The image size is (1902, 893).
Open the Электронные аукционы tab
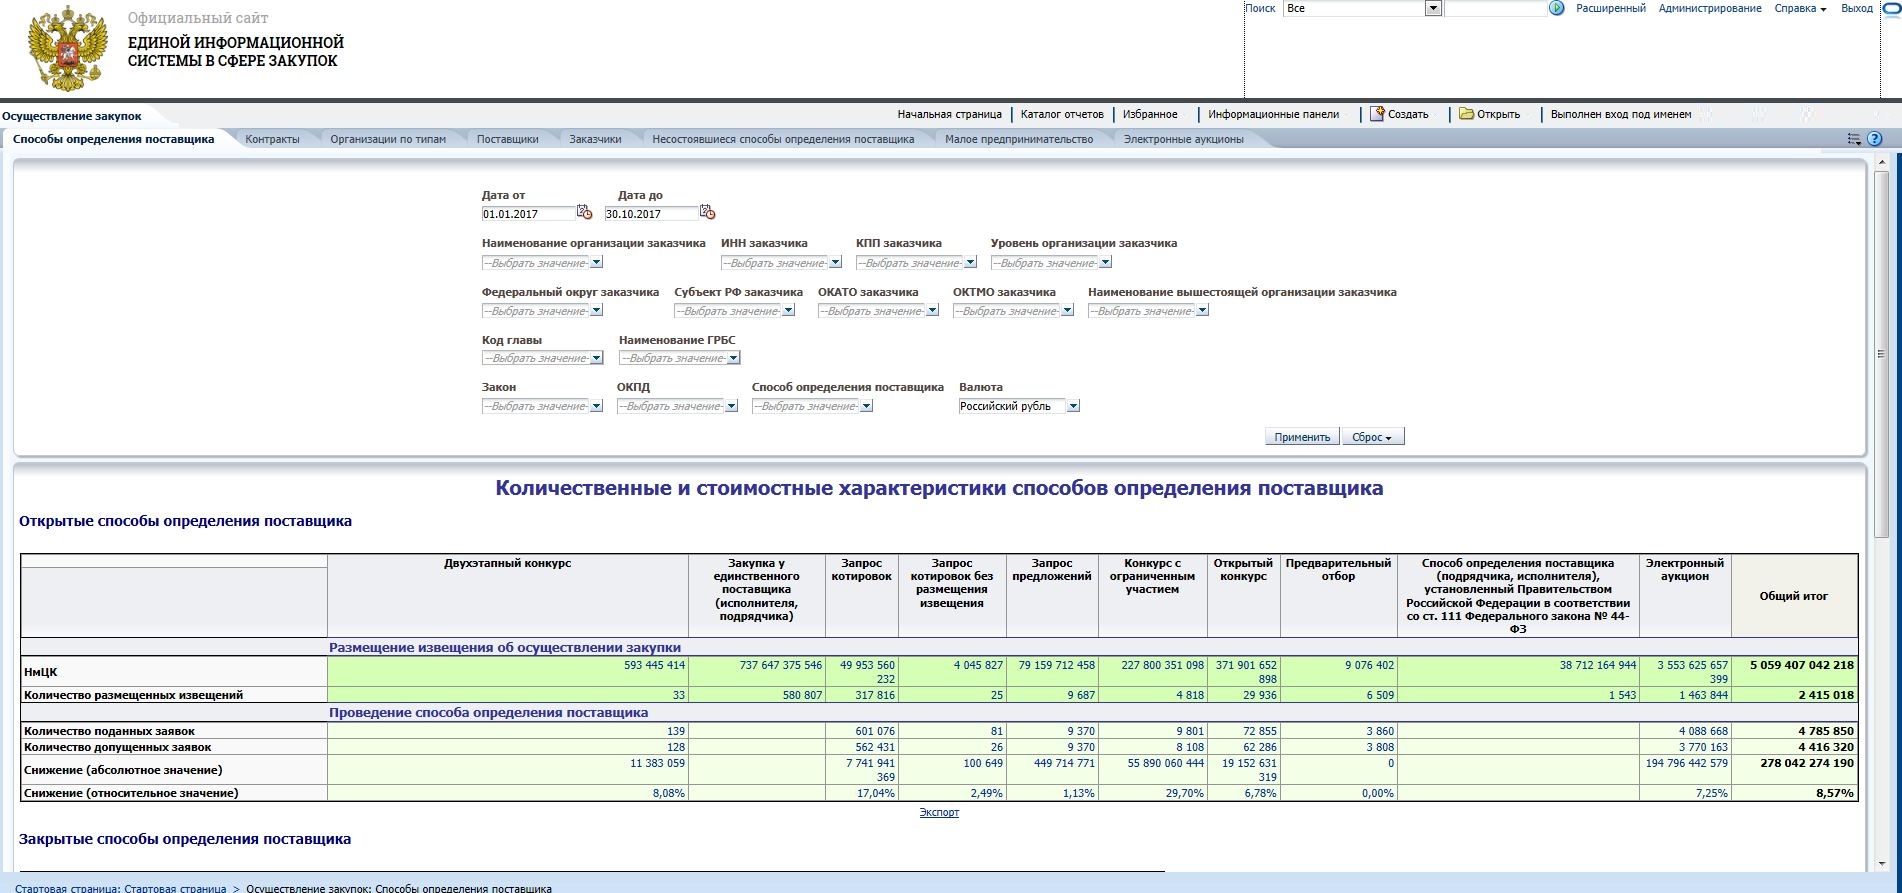(1183, 140)
